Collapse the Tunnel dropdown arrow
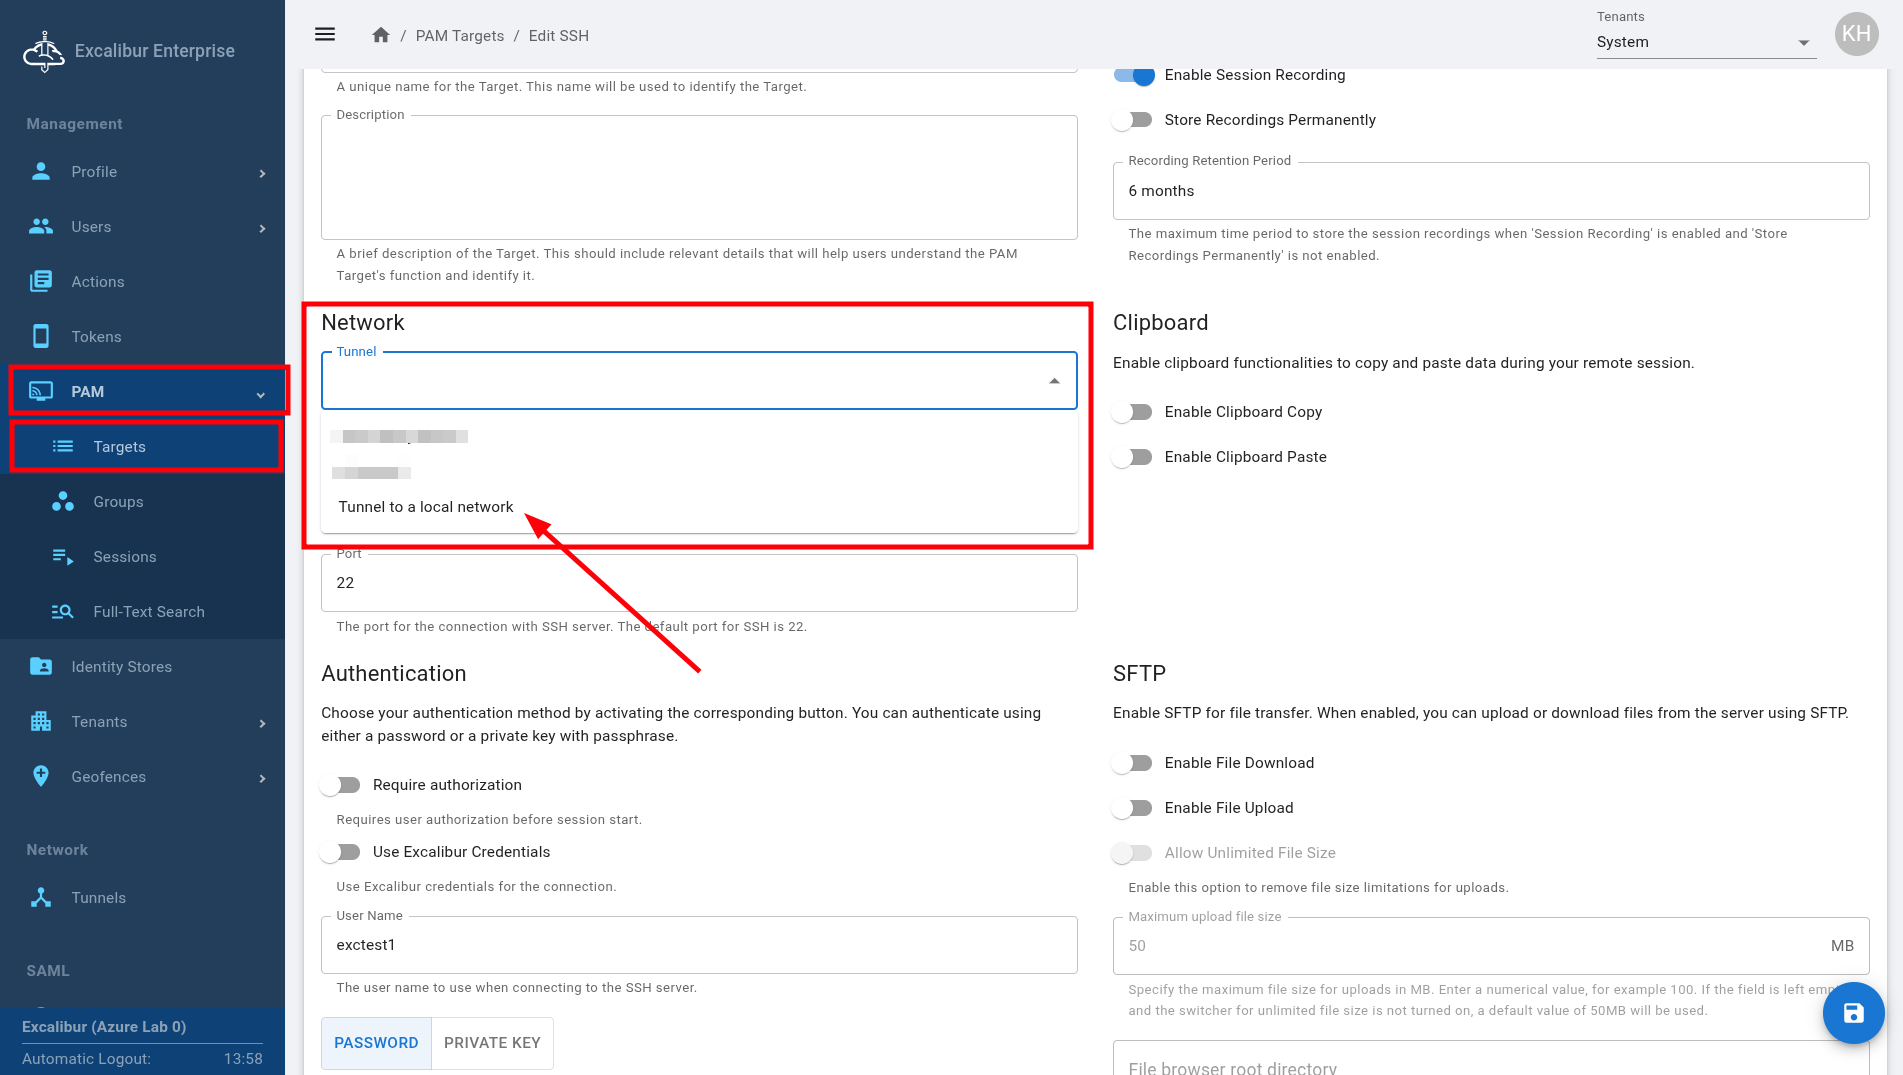Viewport: 1903px width, 1075px height. click(x=1054, y=381)
